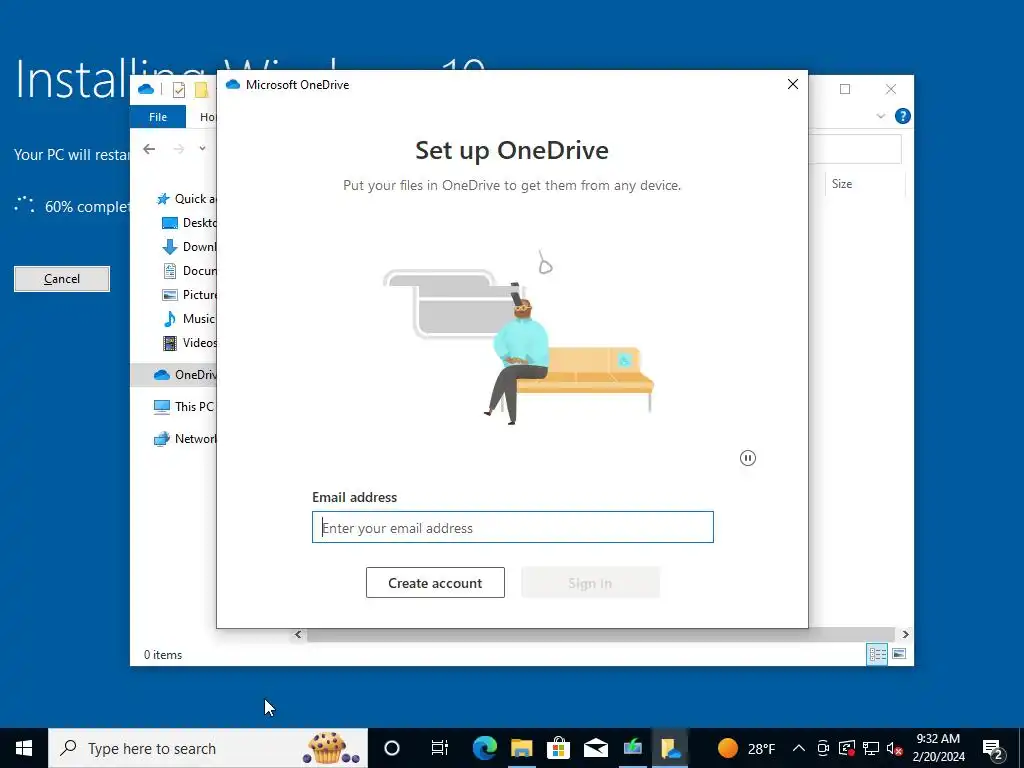Open Videos folder in the navigation pane
The width and height of the screenshot is (1024, 768).
click(x=189, y=342)
